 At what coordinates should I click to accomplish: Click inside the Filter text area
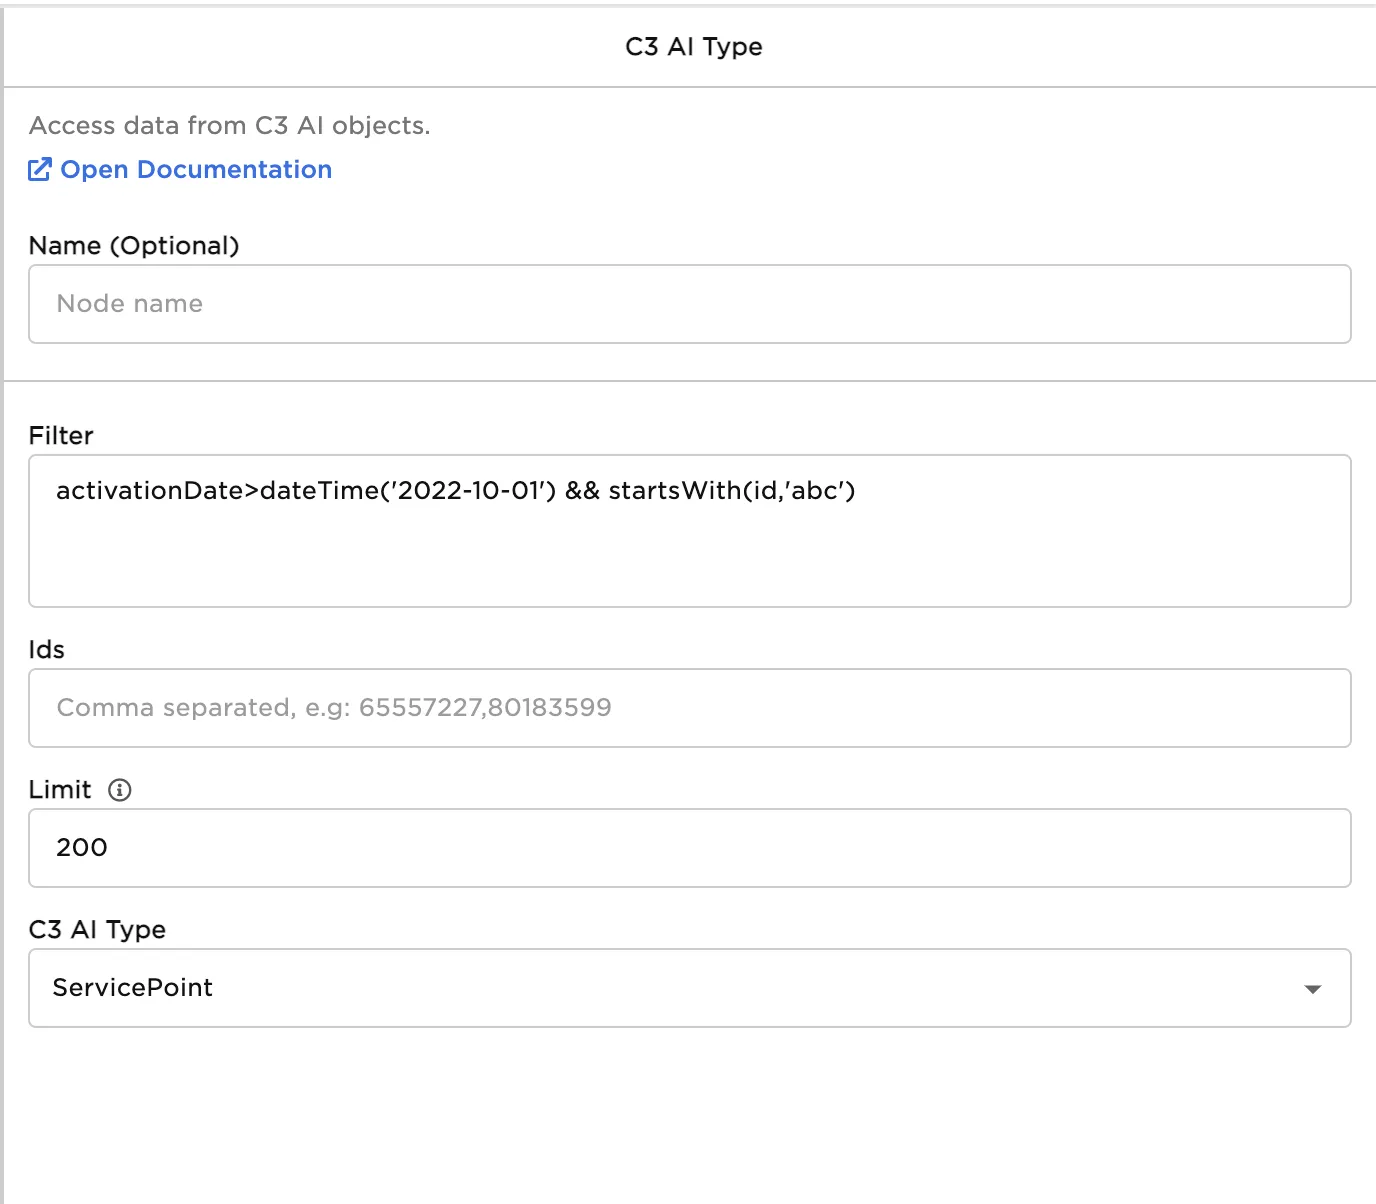point(689,550)
